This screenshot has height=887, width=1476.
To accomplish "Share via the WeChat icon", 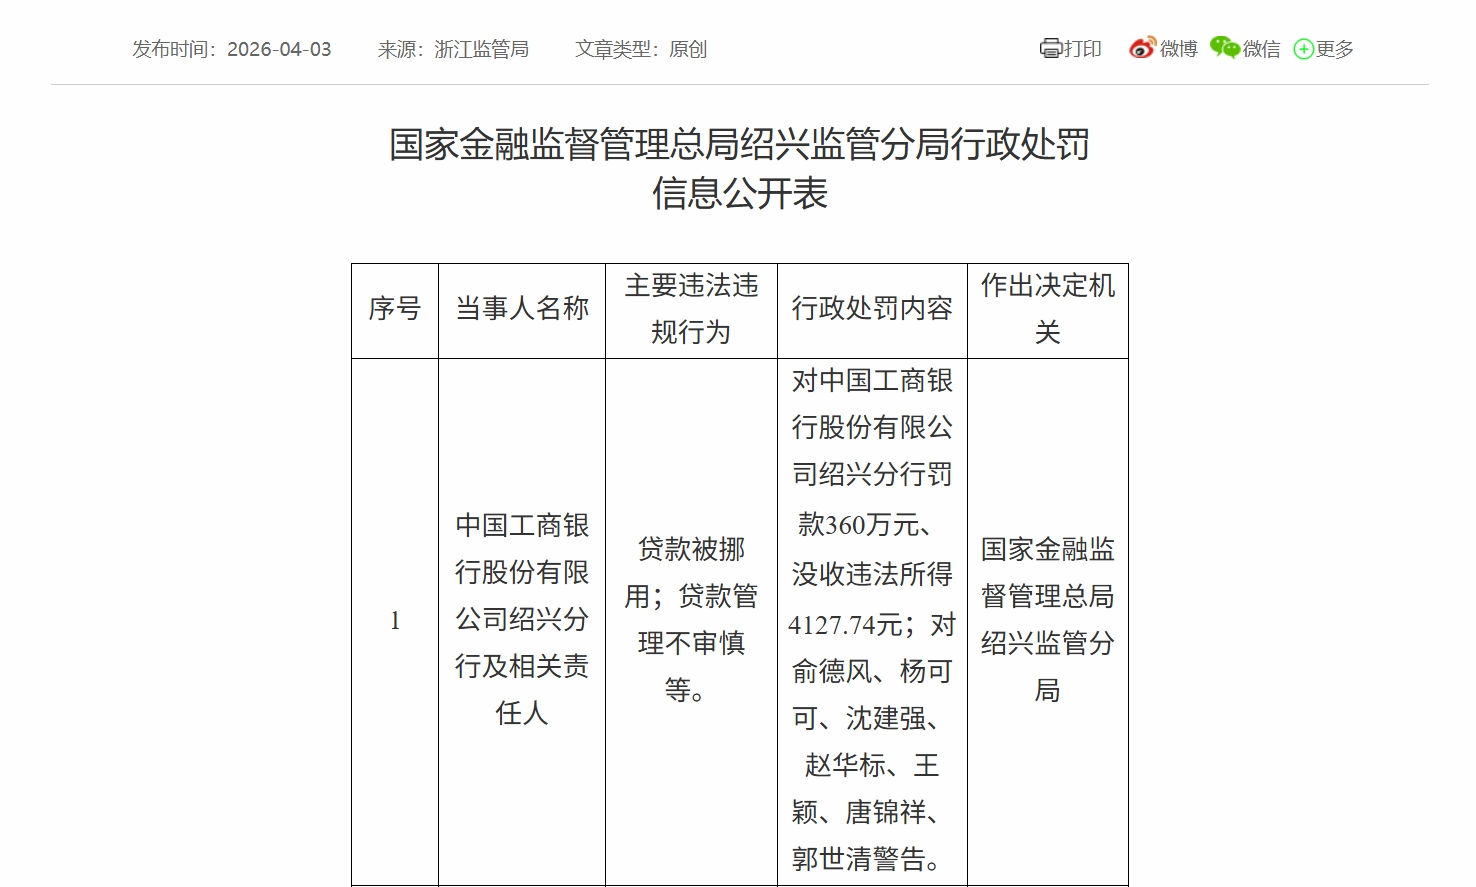I will tap(1224, 48).
